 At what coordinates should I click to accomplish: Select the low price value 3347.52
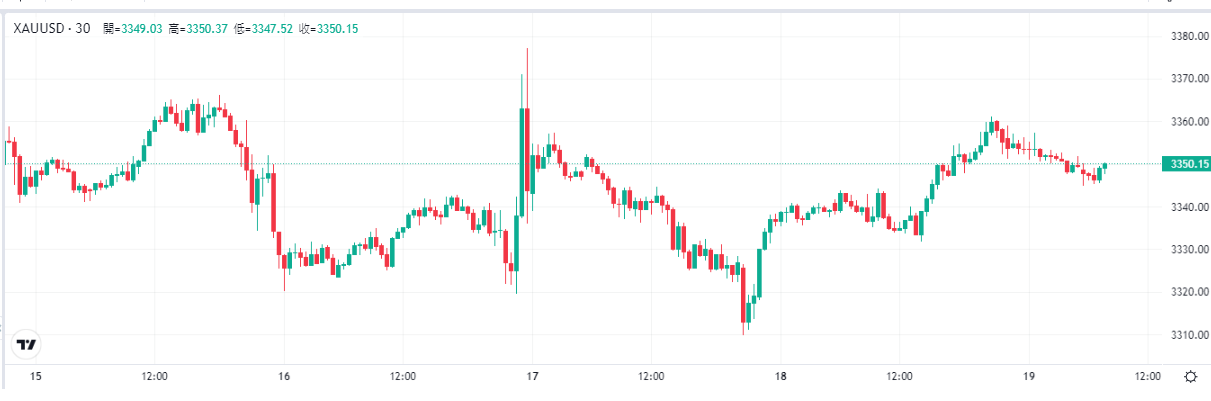(x=274, y=29)
